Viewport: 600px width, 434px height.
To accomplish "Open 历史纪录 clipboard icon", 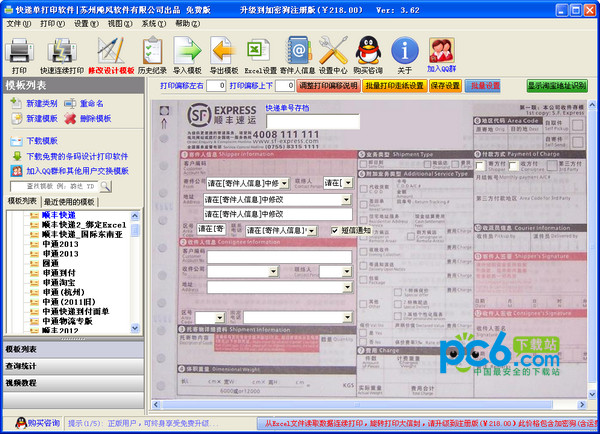I will pyautogui.click(x=152, y=51).
